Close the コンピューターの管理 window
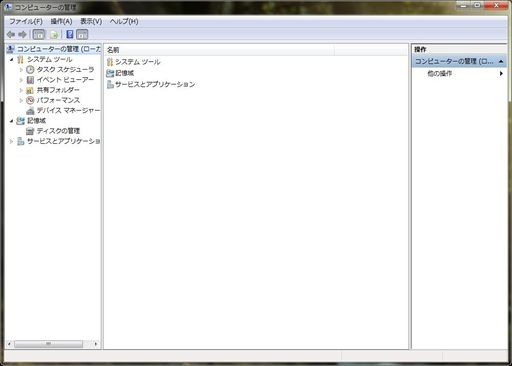The image size is (512, 366). click(496, 5)
